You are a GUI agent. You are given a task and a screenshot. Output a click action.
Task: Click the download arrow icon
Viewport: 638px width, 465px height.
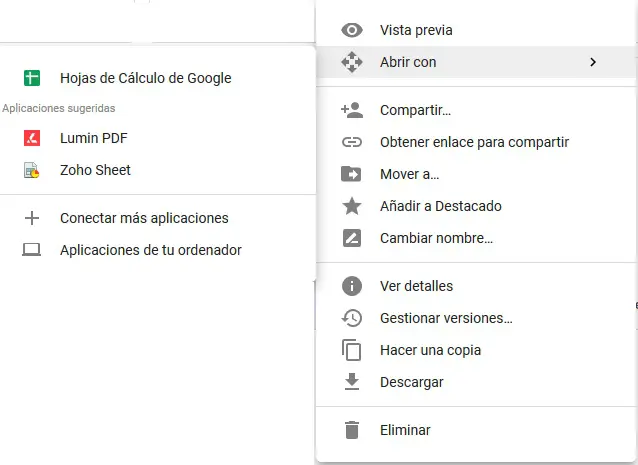(351, 382)
